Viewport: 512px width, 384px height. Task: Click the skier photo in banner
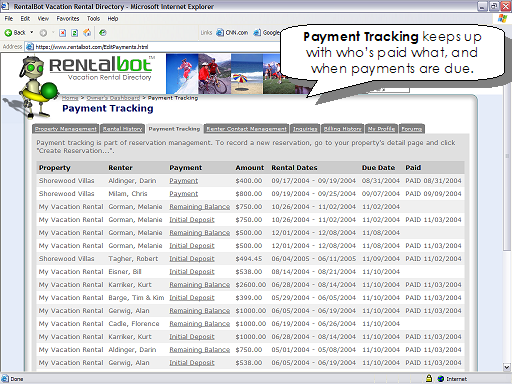(182, 74)
